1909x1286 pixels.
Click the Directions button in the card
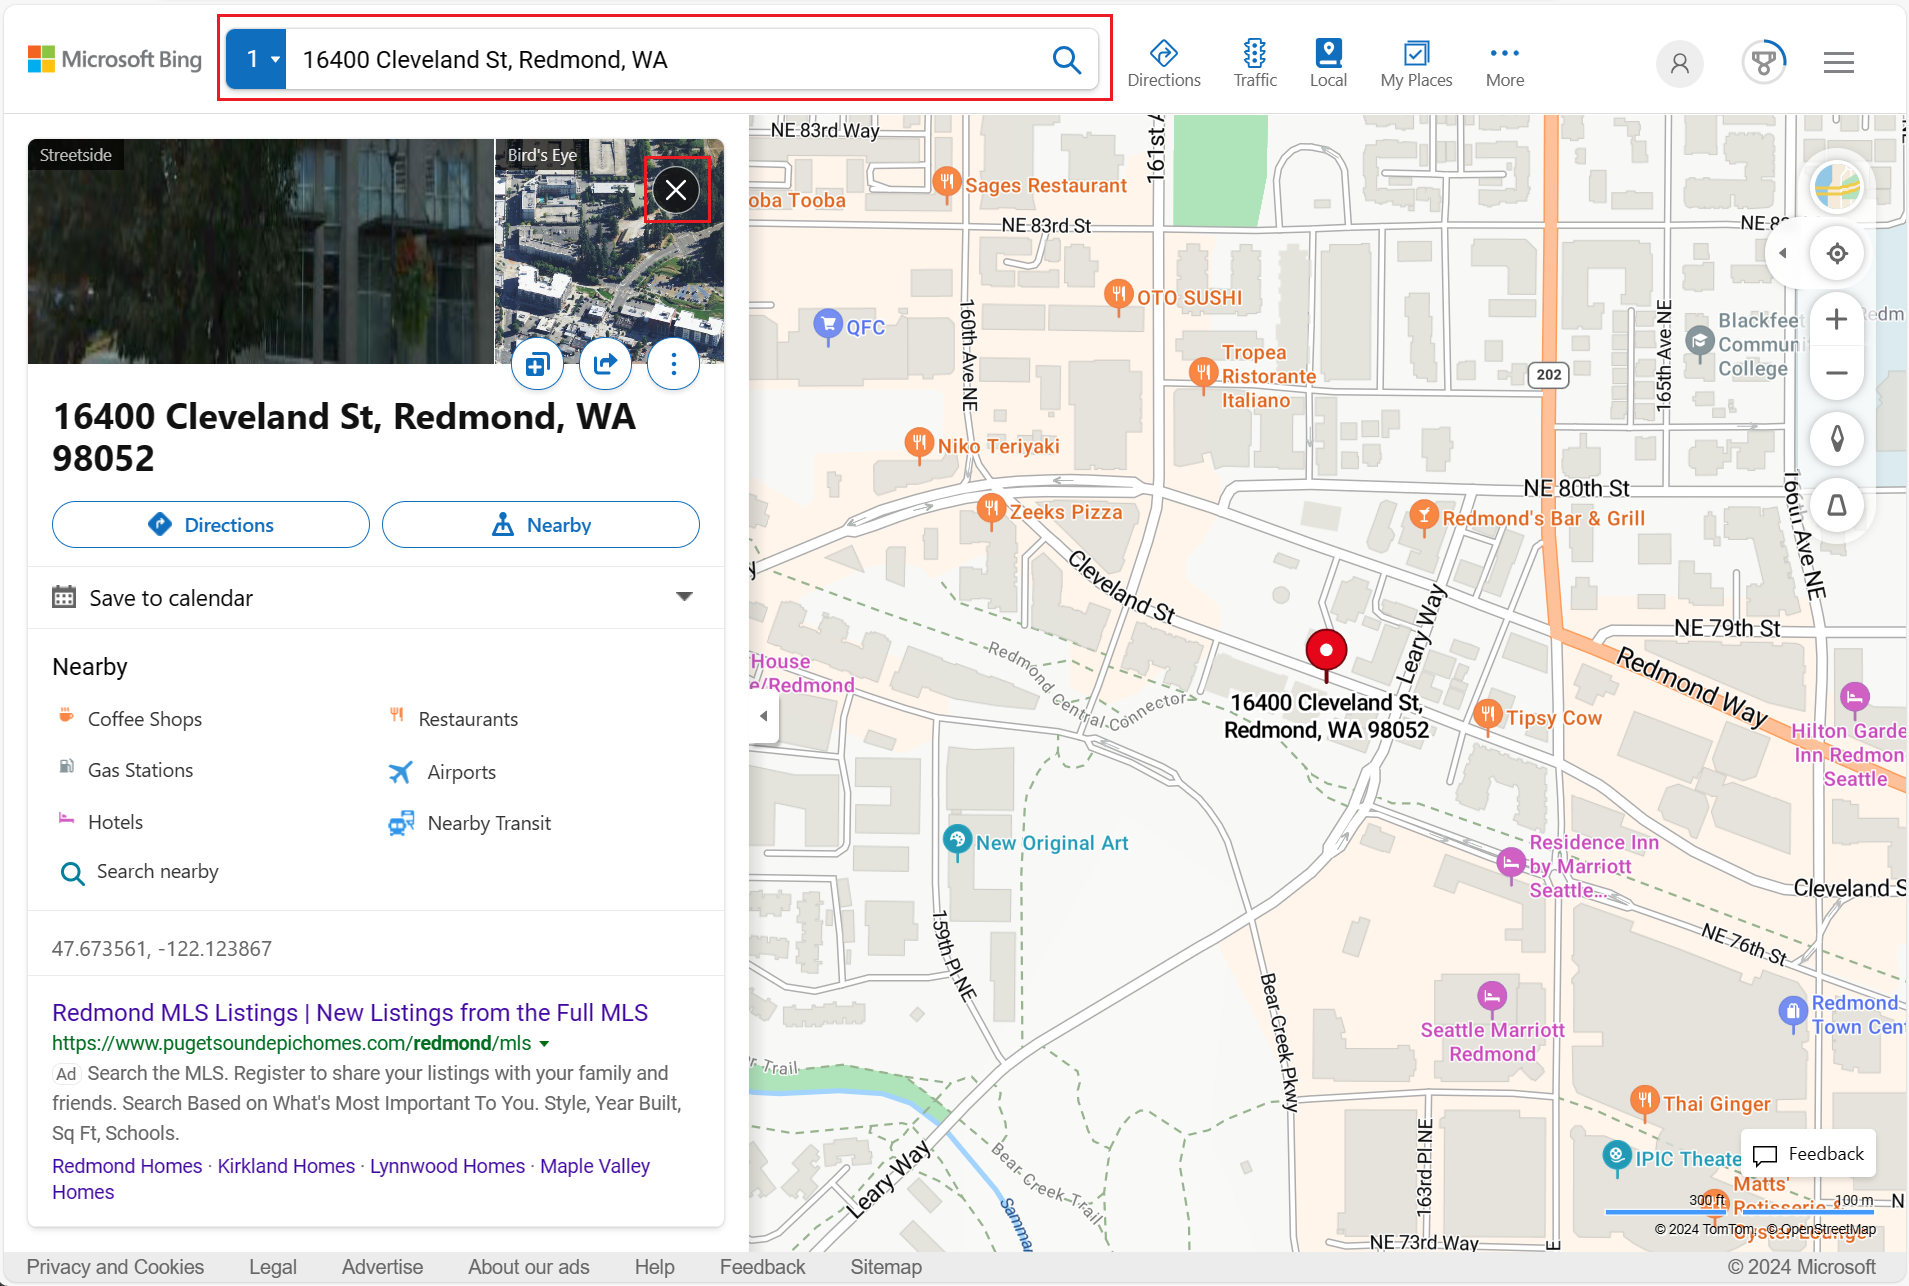211,525
